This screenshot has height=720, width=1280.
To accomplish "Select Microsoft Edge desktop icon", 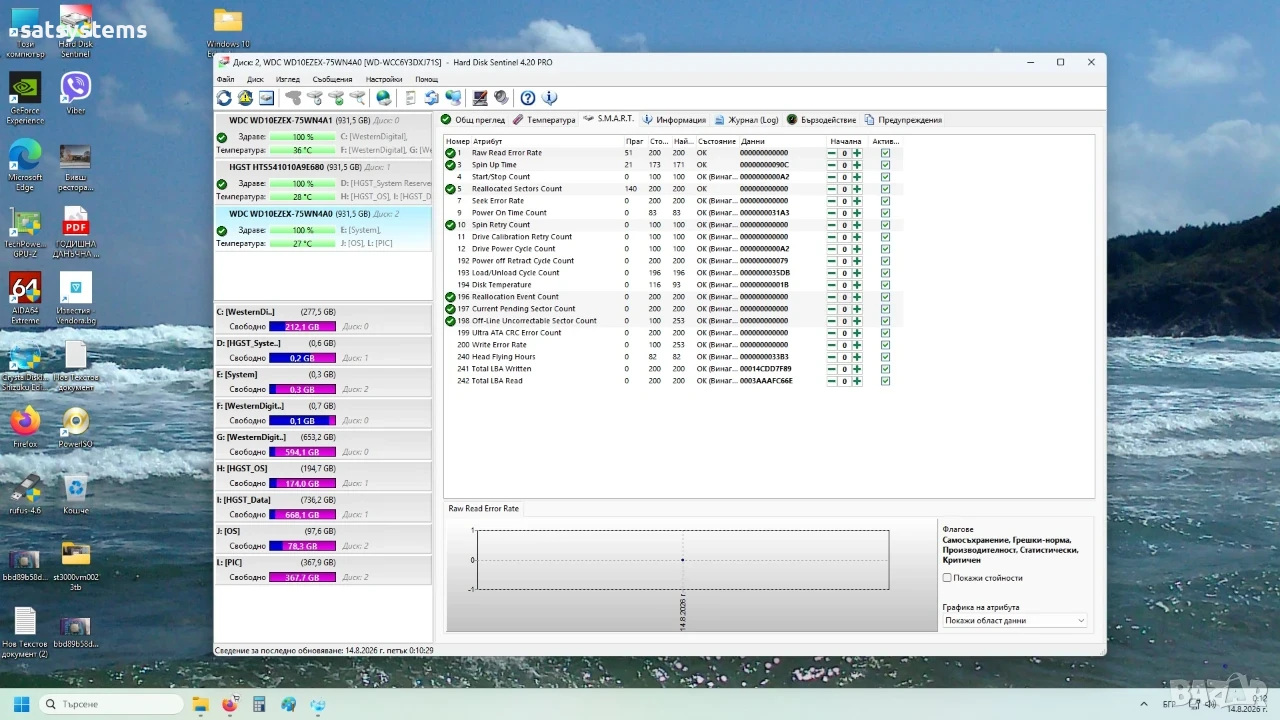I will click(25, 165).
